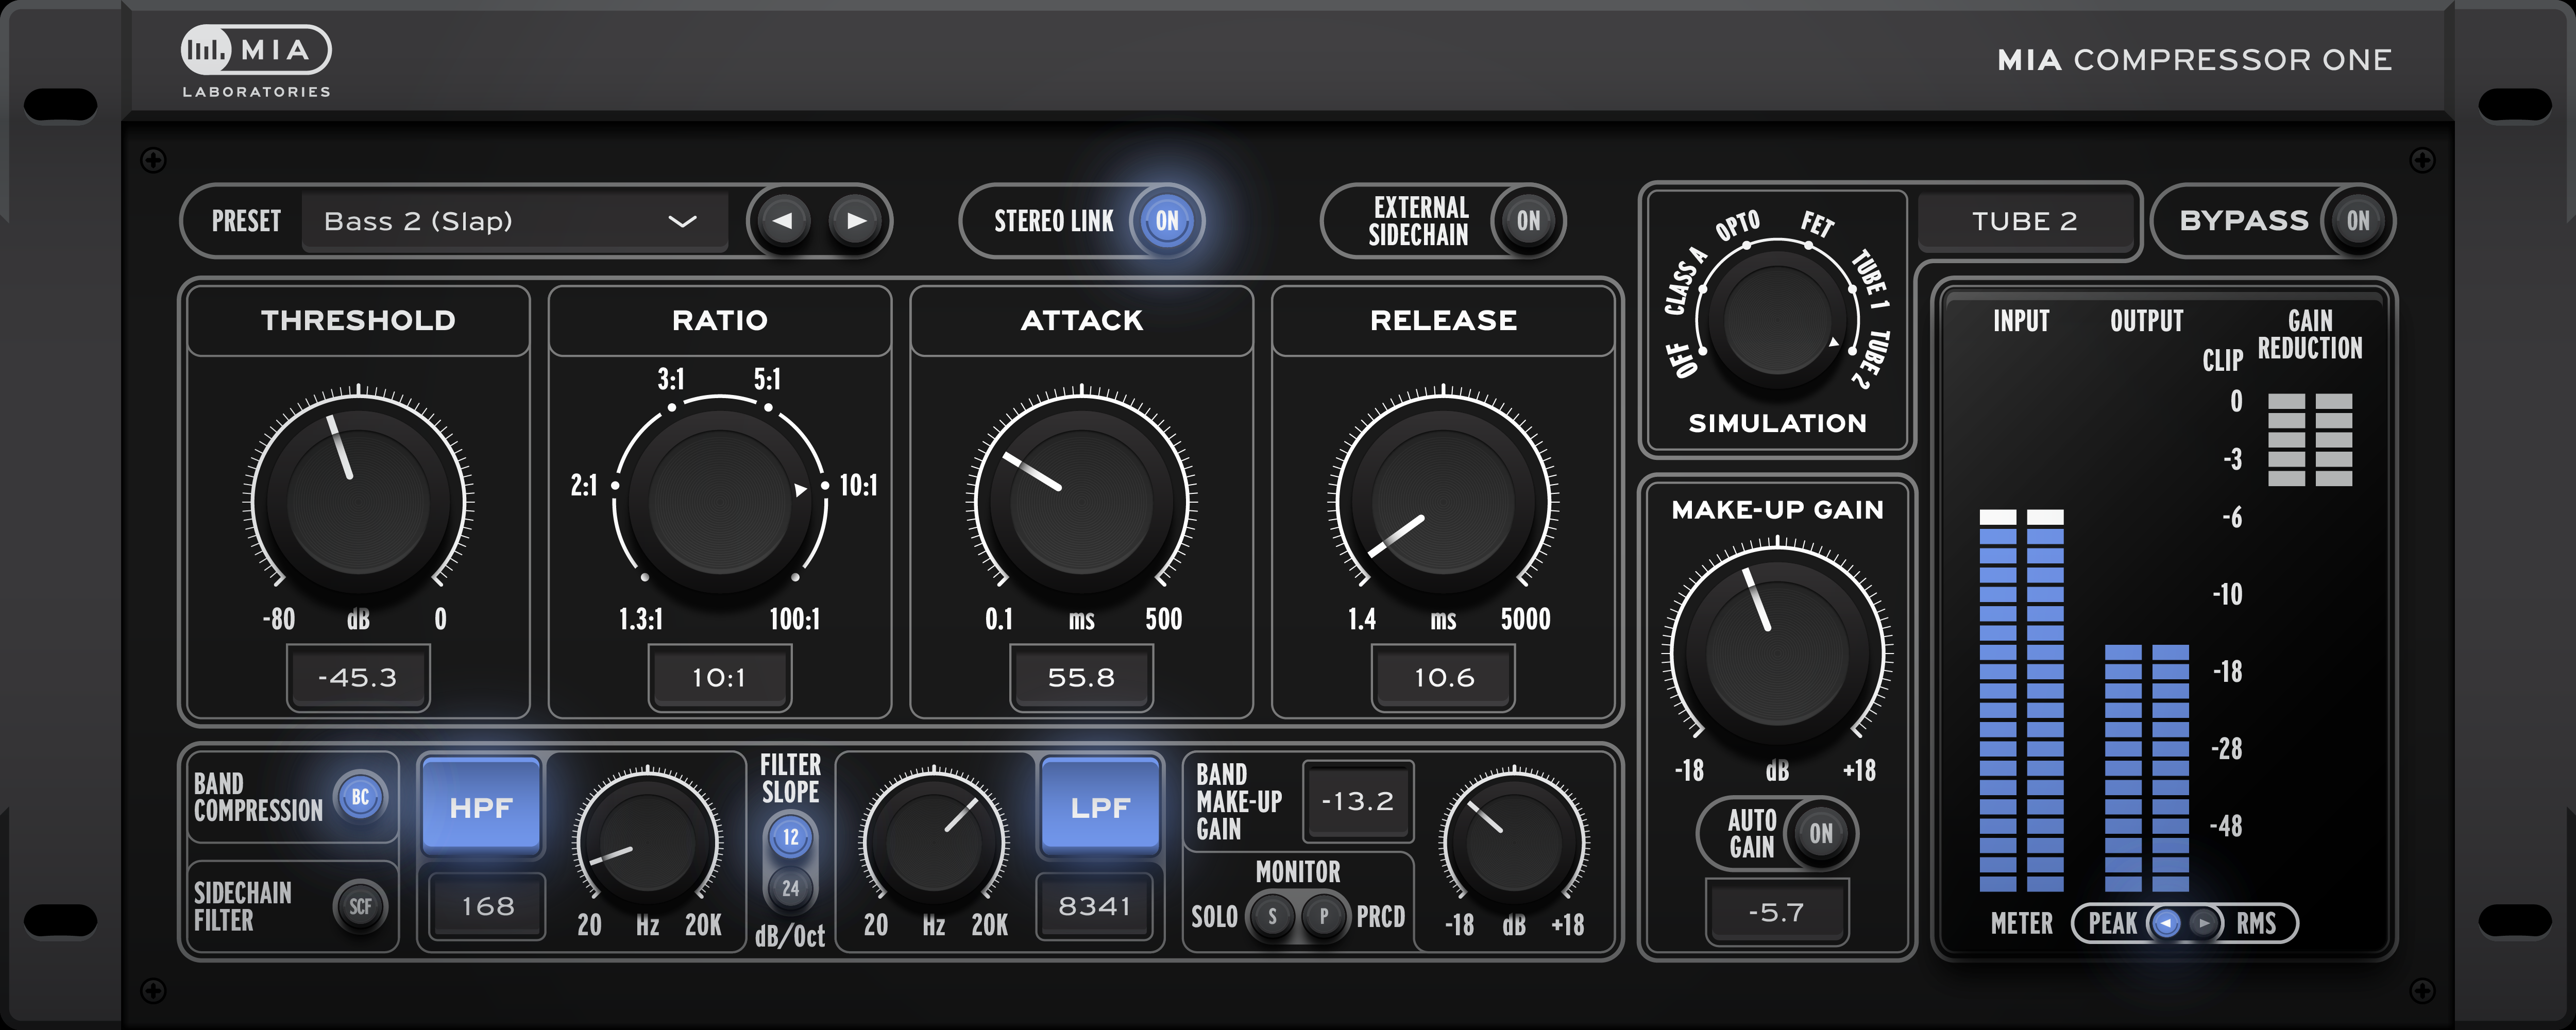Click the 3:1 ratio mark
Viewport: 2576px width, 1030px height.
(x=670, y=380)
